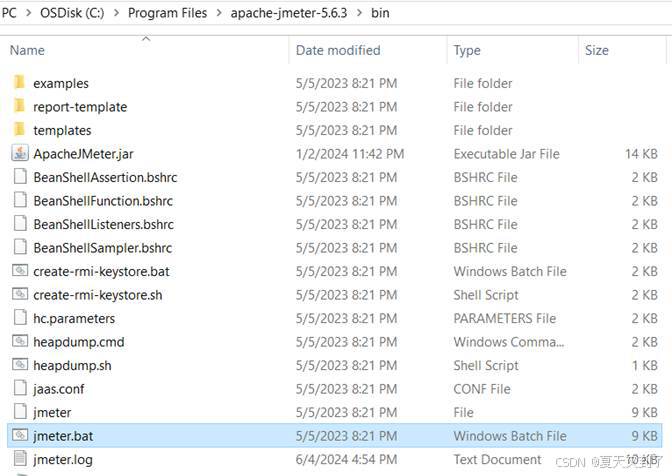Expand the chevron after Program Files
Image resolution: width=672 pixels, height=476 pixels.
[219, 13]
